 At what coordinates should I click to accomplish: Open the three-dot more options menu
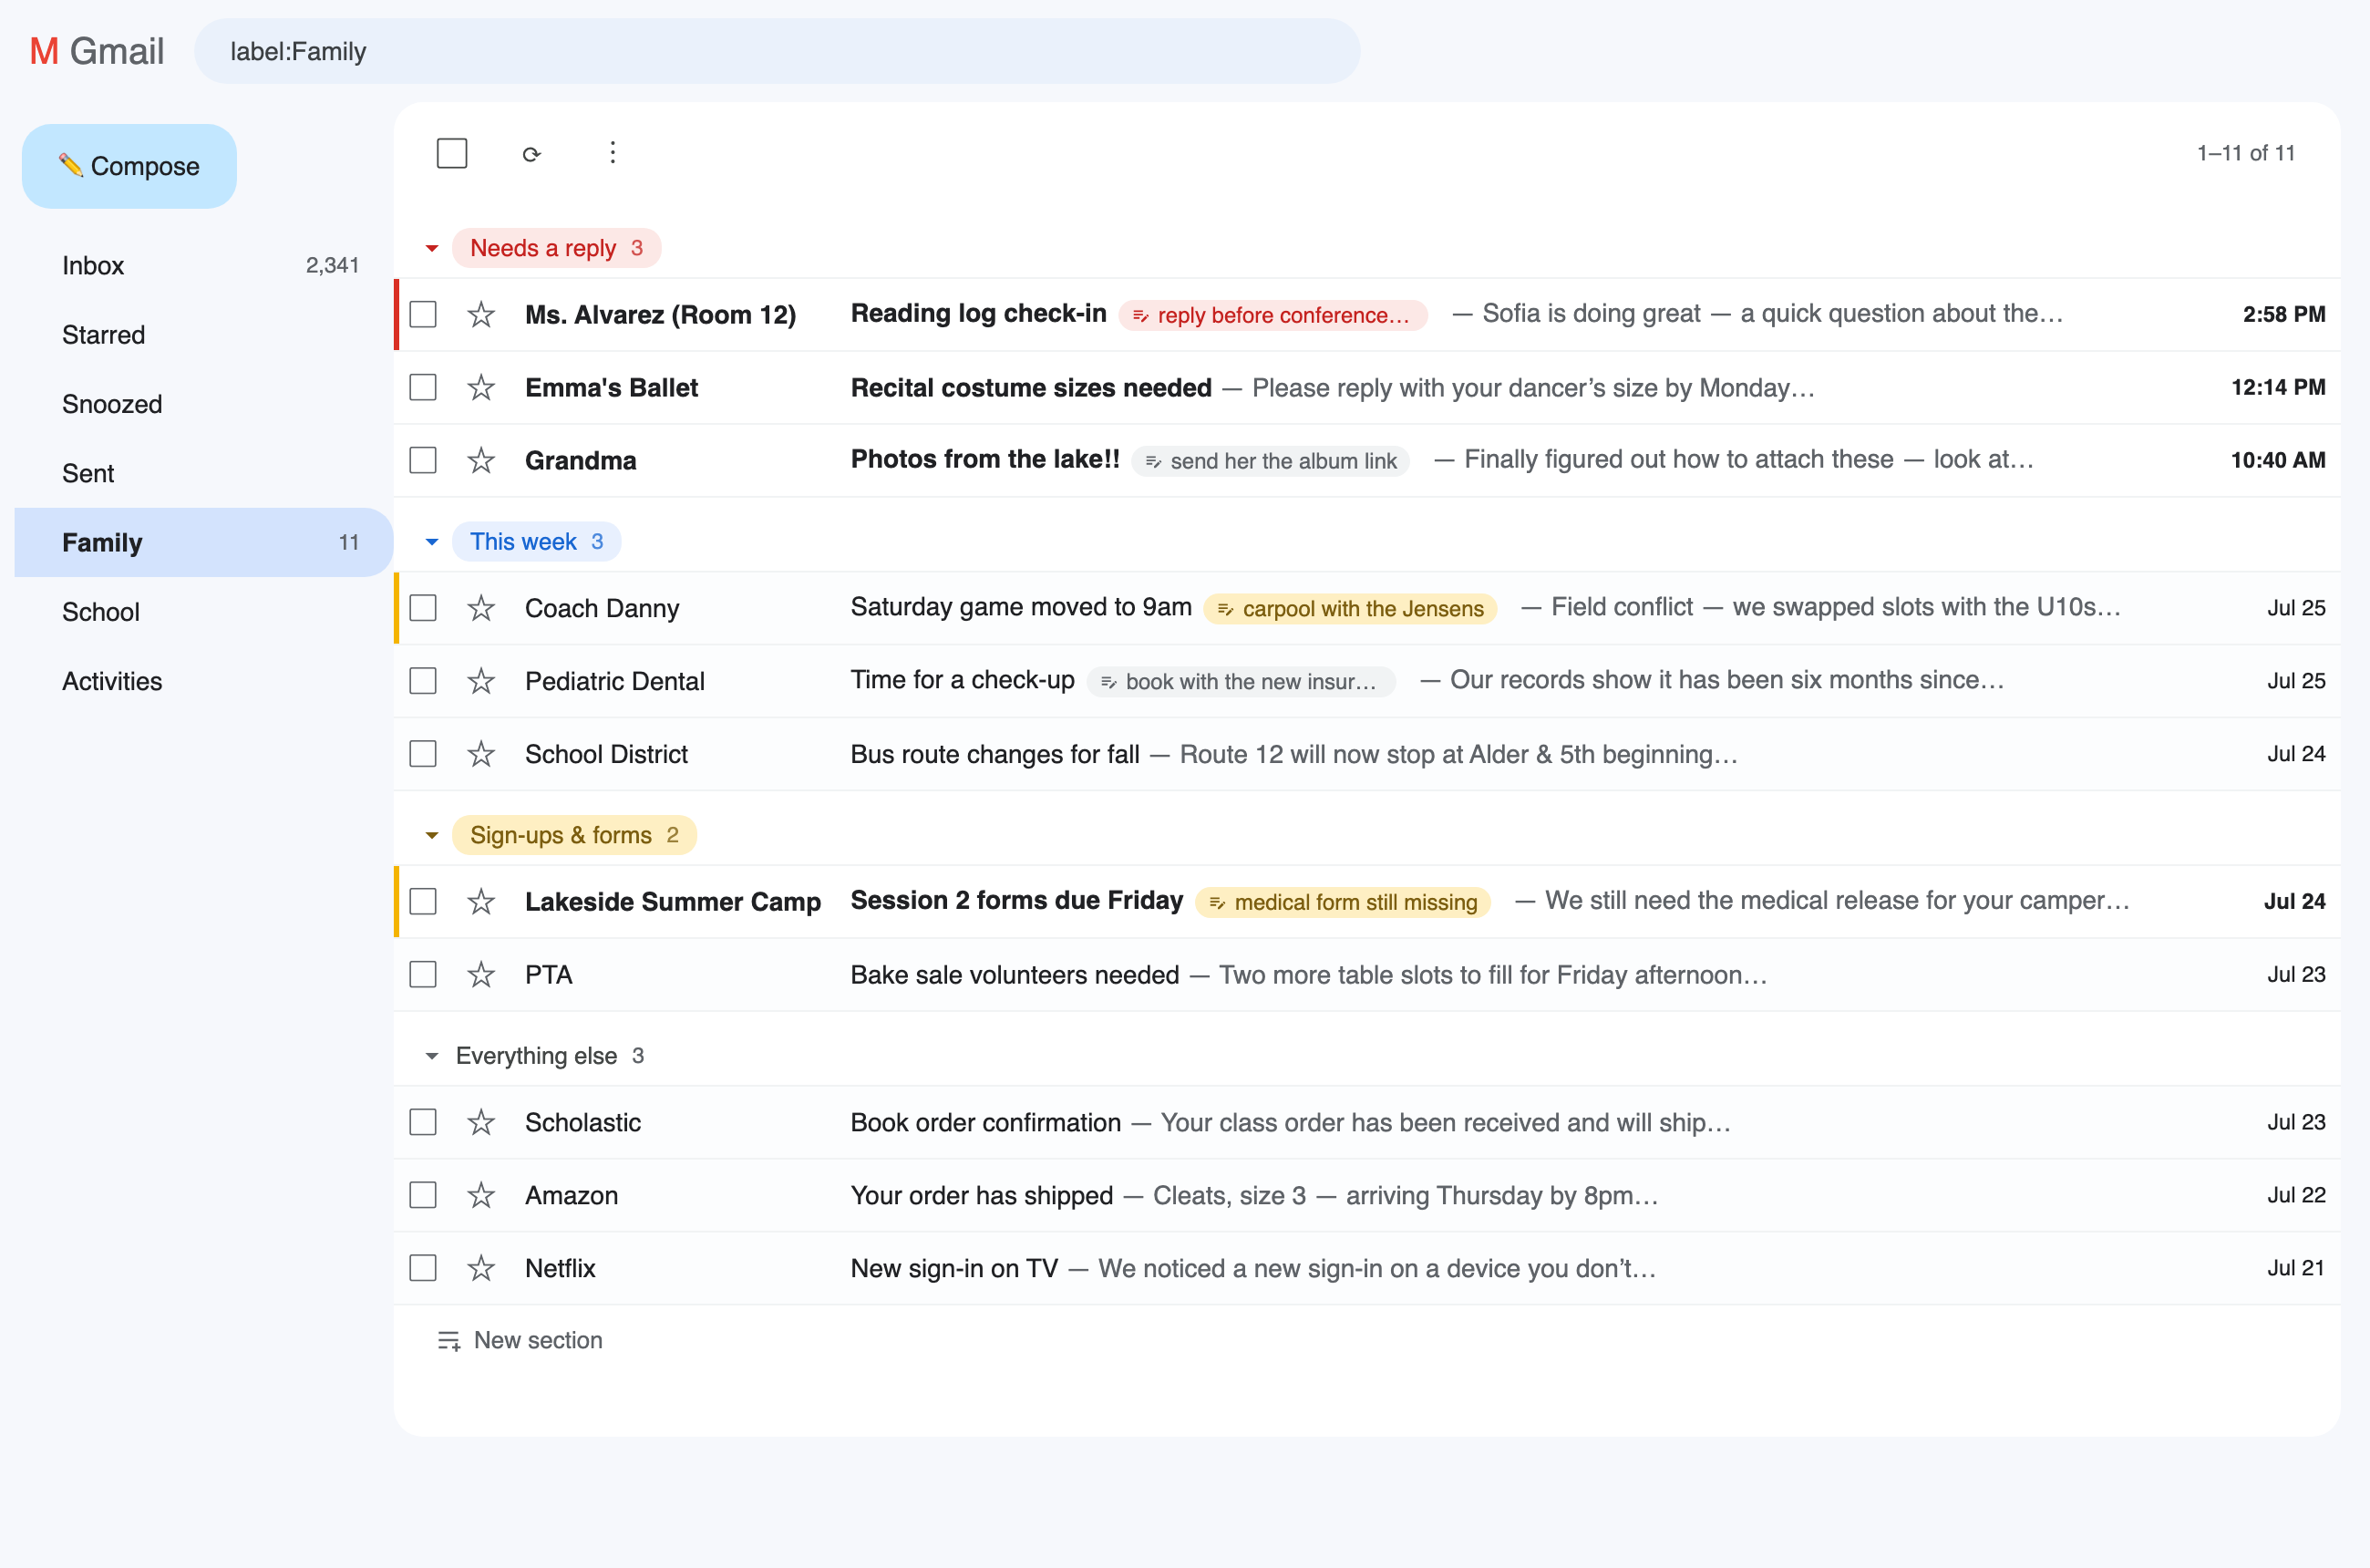coord(613,153)
